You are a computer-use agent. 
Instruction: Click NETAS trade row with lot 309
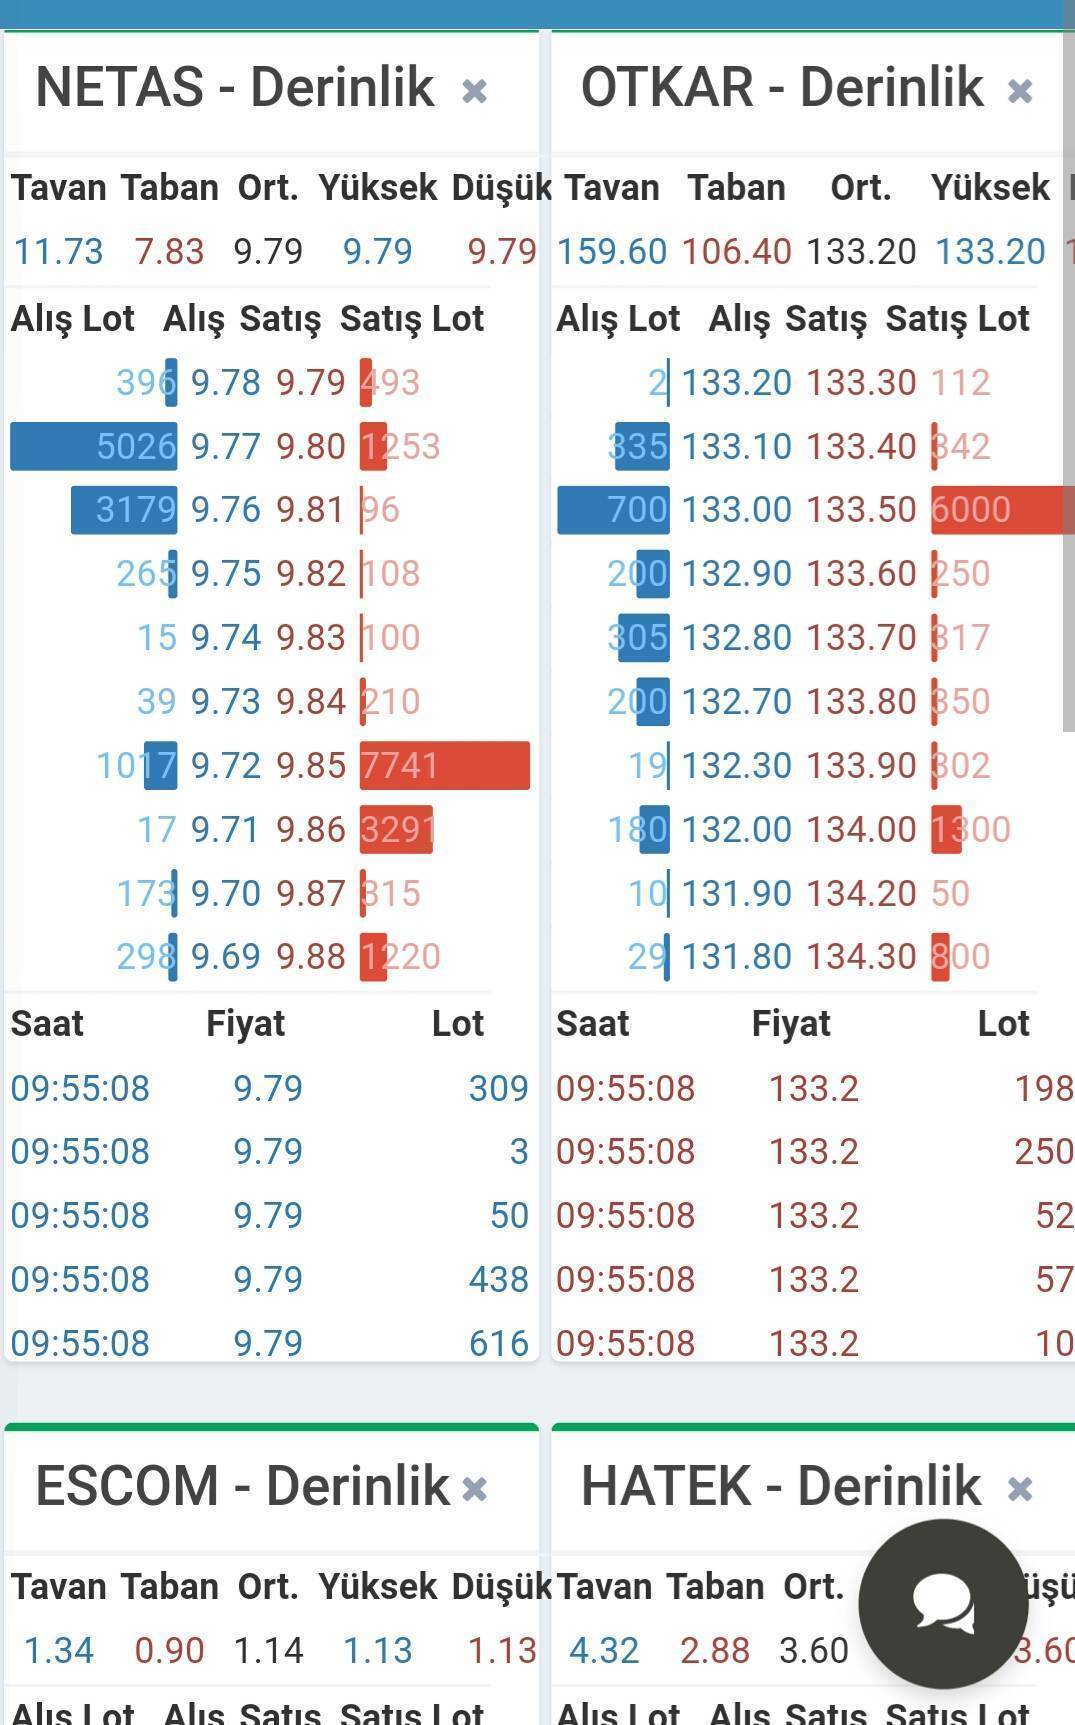269,1088
